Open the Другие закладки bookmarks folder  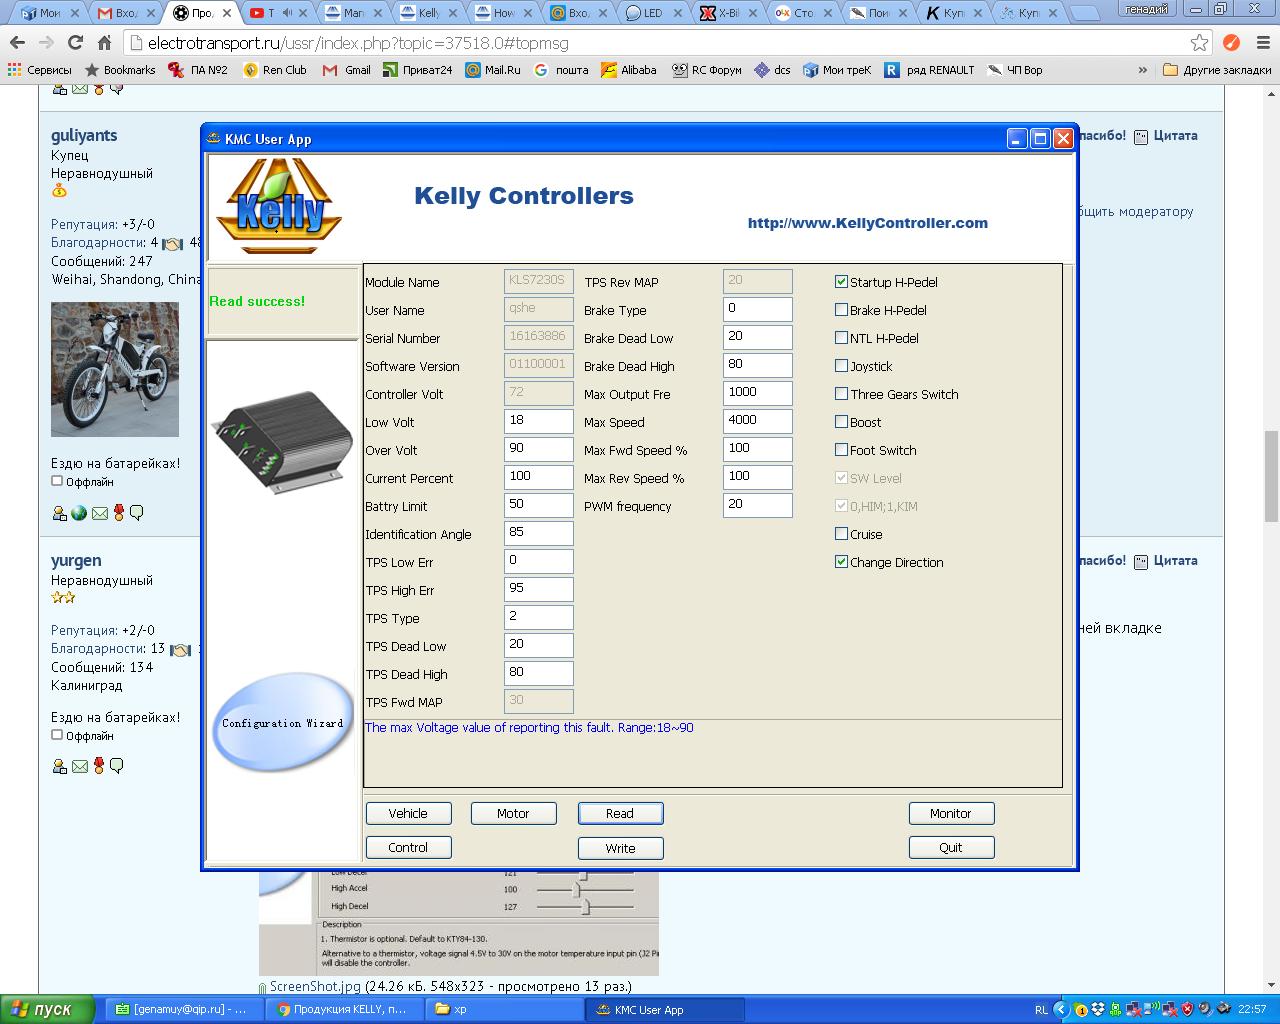(x=1217, y=70)
